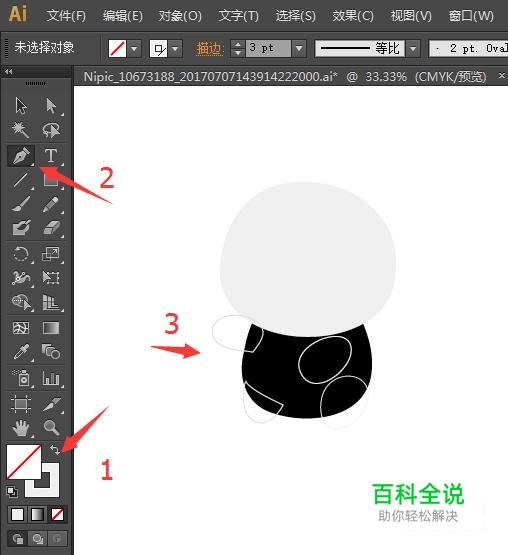Select the Lasso tool
This screenshot has height=555, width=508.
(51, 130)
